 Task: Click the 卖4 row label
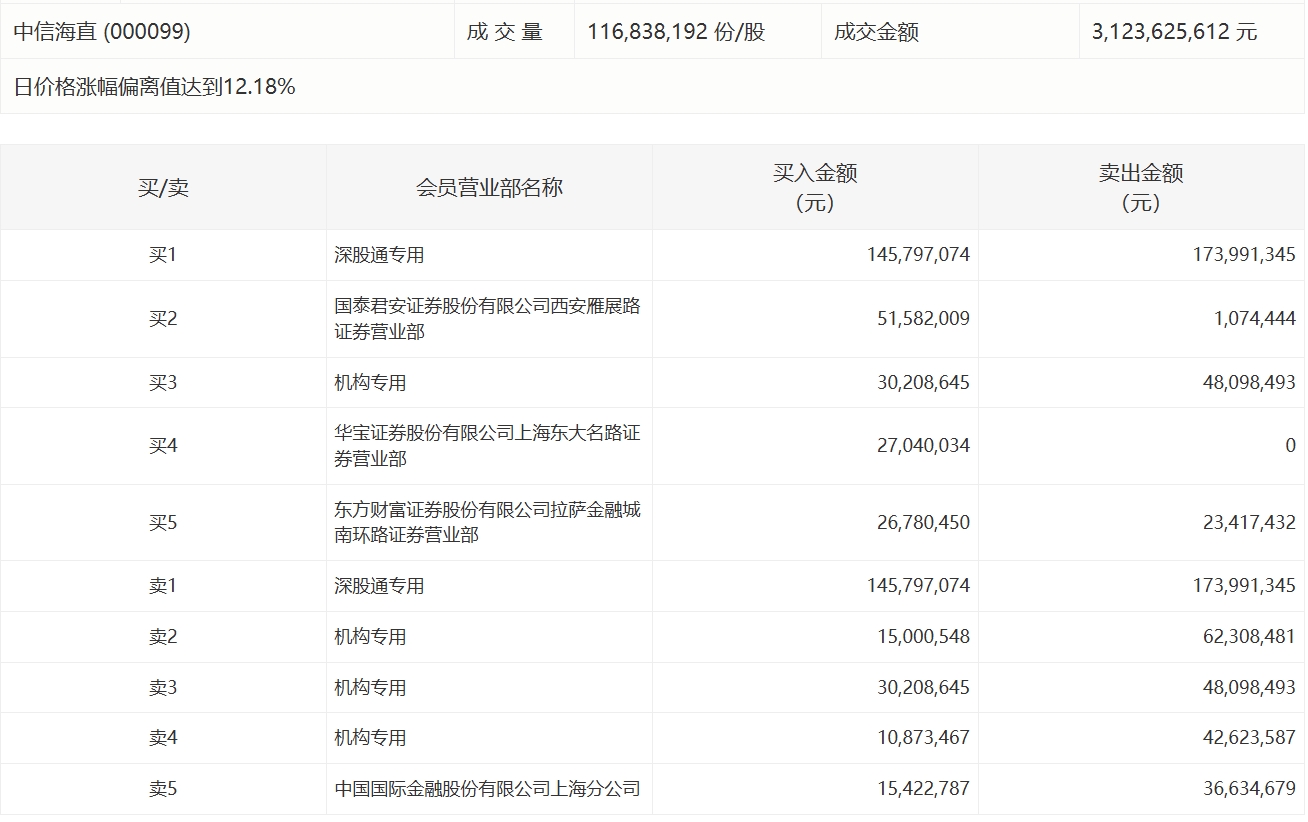pos(163,738)
